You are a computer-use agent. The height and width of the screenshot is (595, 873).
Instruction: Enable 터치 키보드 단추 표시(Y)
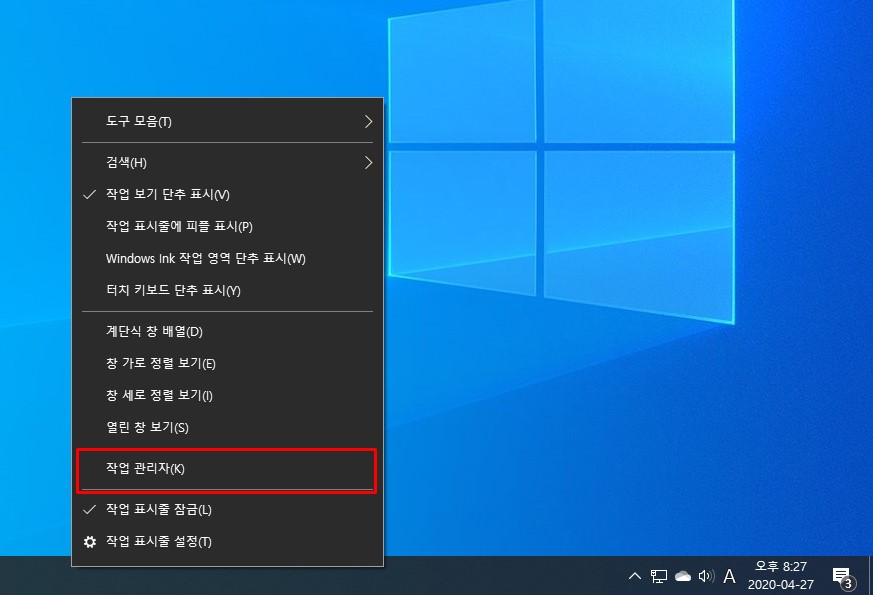[227, 290]
